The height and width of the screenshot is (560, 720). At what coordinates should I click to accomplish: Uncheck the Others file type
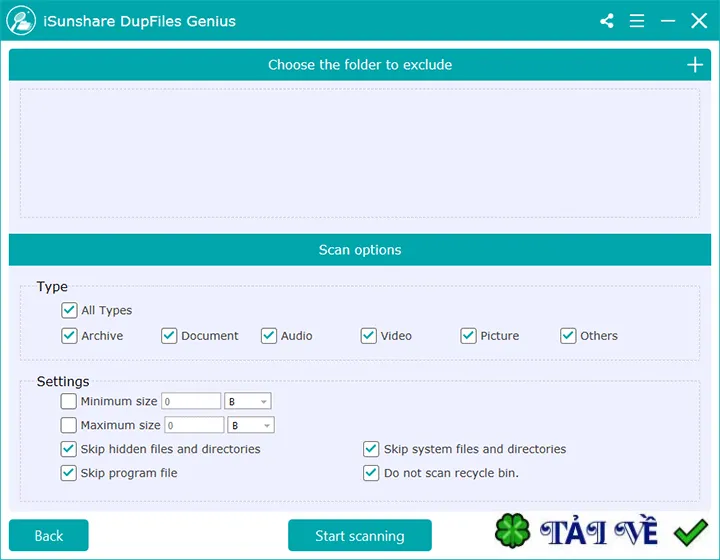(568, 336)
